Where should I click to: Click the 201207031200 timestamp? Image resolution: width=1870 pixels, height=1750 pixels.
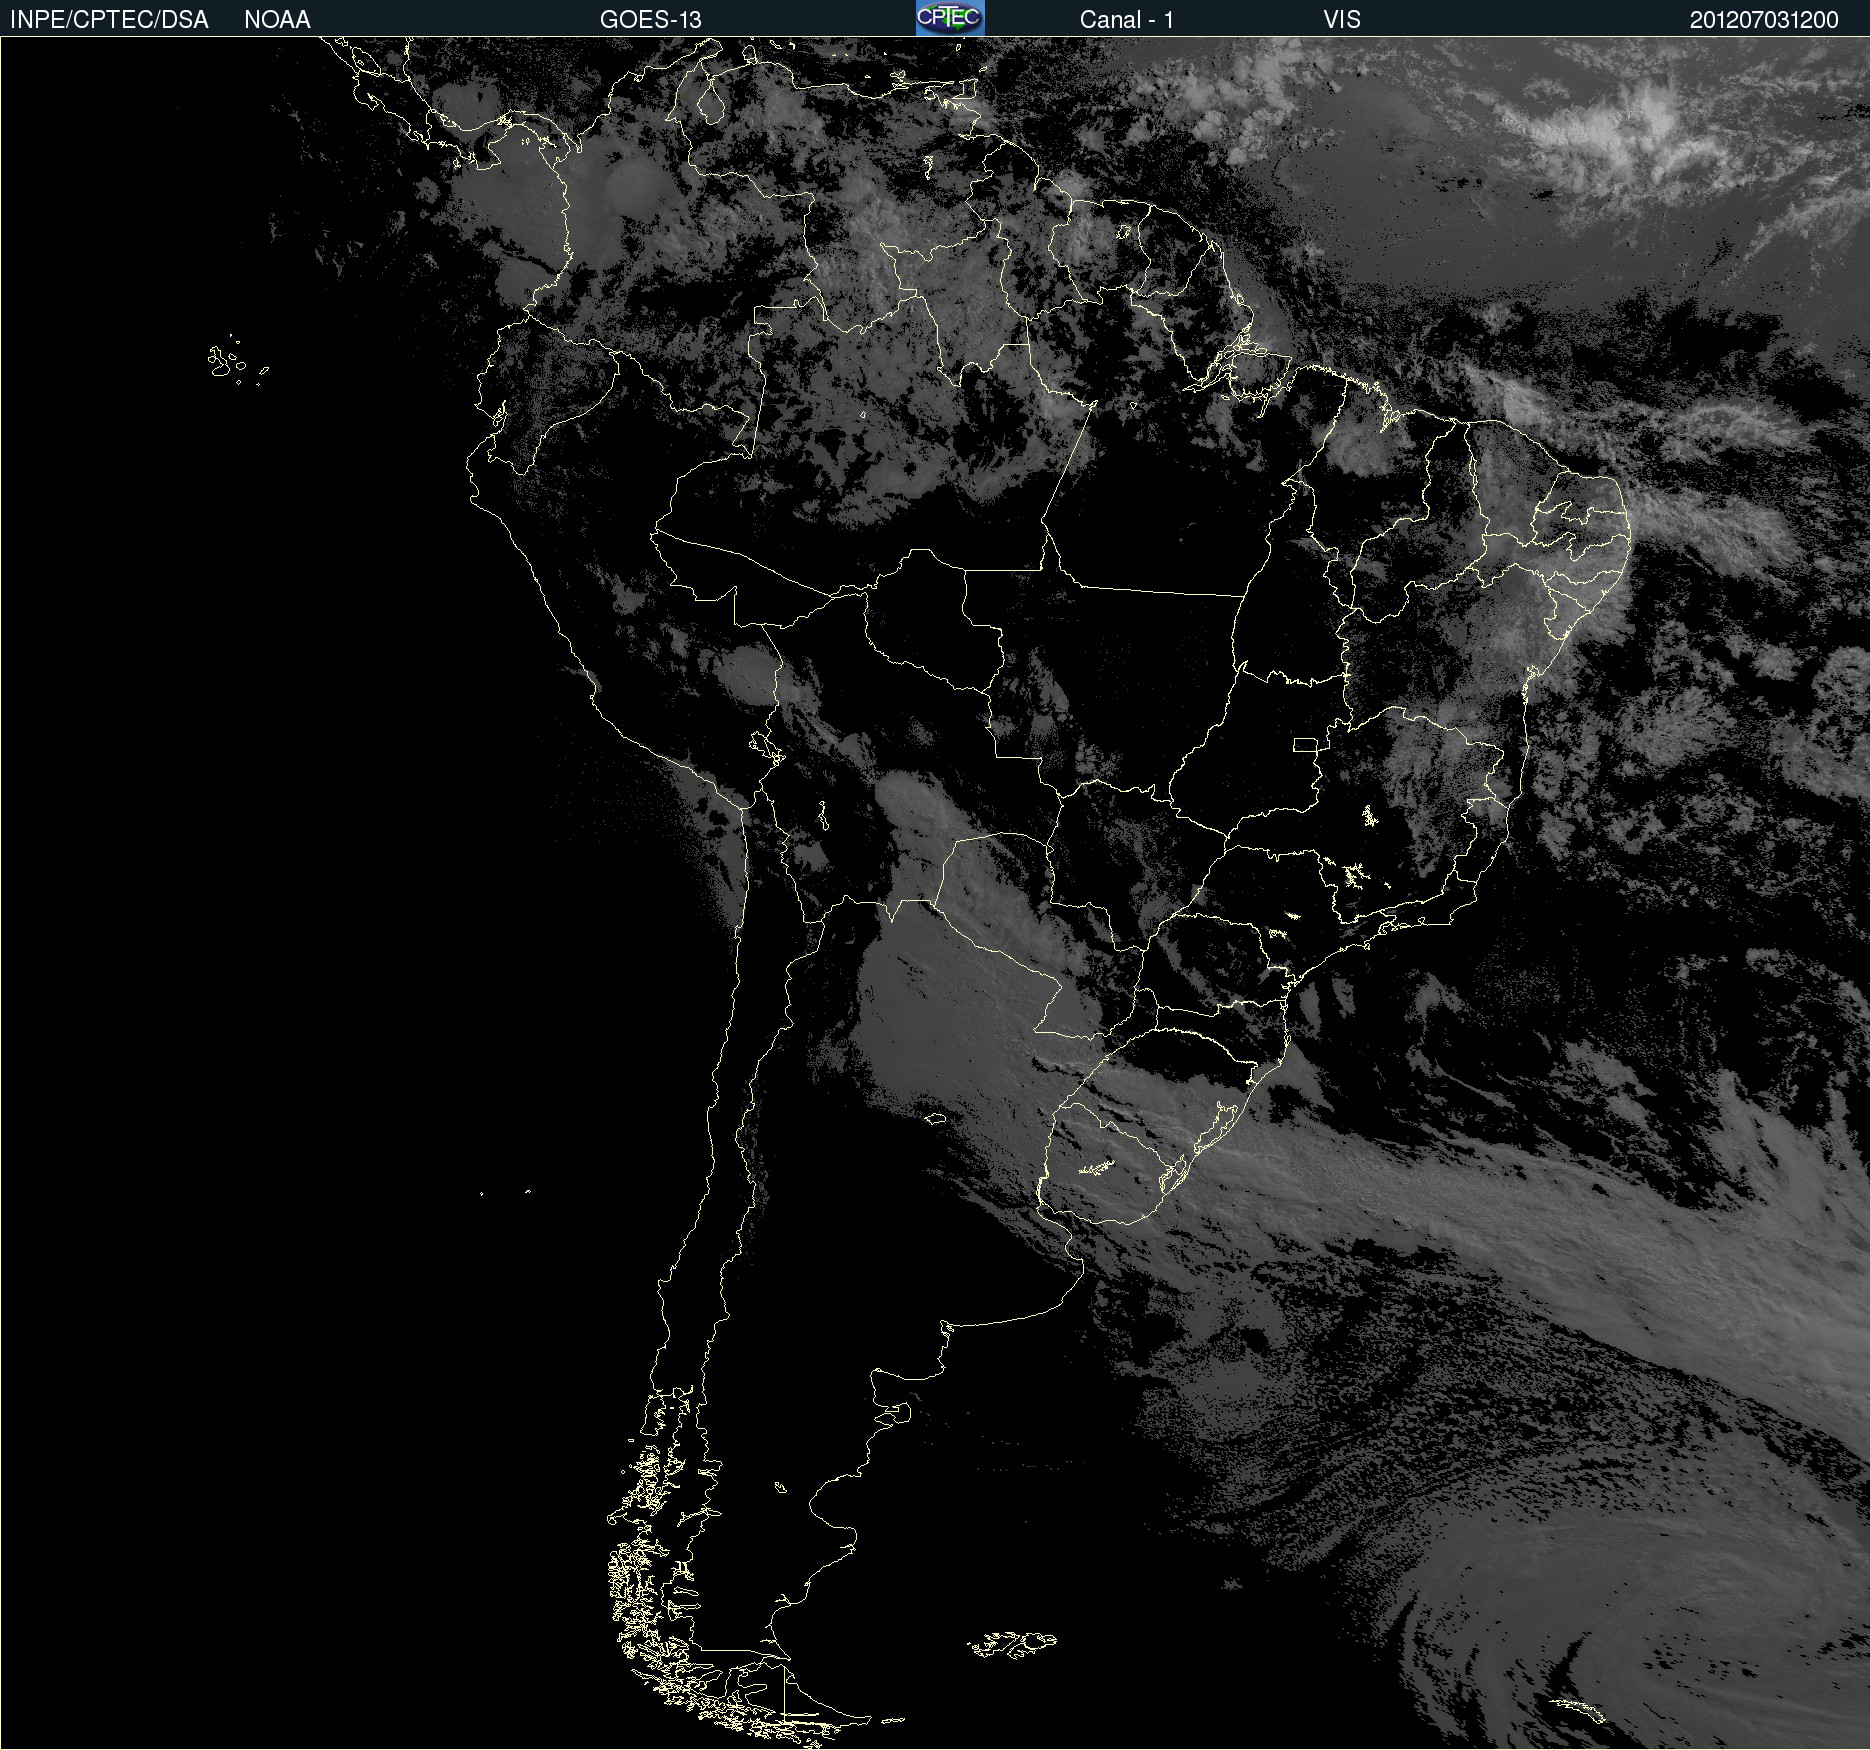(x=1764, y=20)
